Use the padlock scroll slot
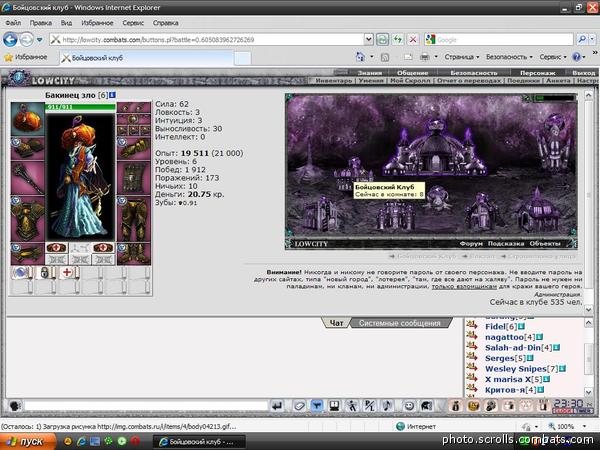The width and height of the screenshot is (600, 450). tap(45, 273)
